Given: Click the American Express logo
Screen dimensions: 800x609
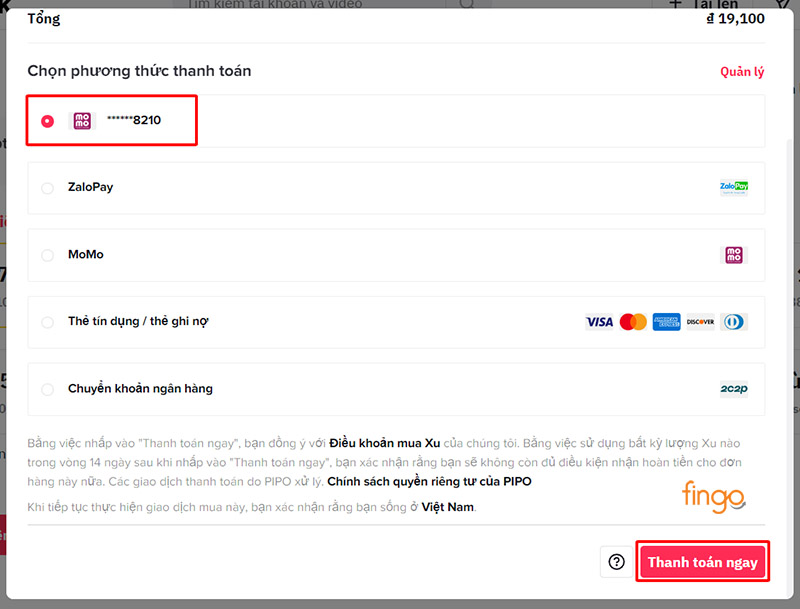Looking at the screenshot, I should click(x=666, y=322).
